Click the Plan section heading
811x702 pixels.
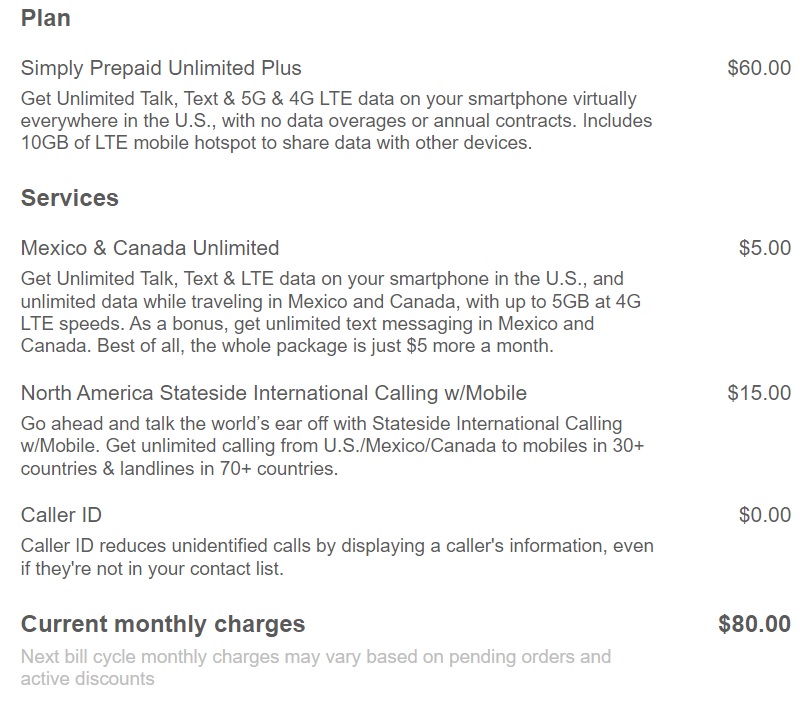coord(45,18)
